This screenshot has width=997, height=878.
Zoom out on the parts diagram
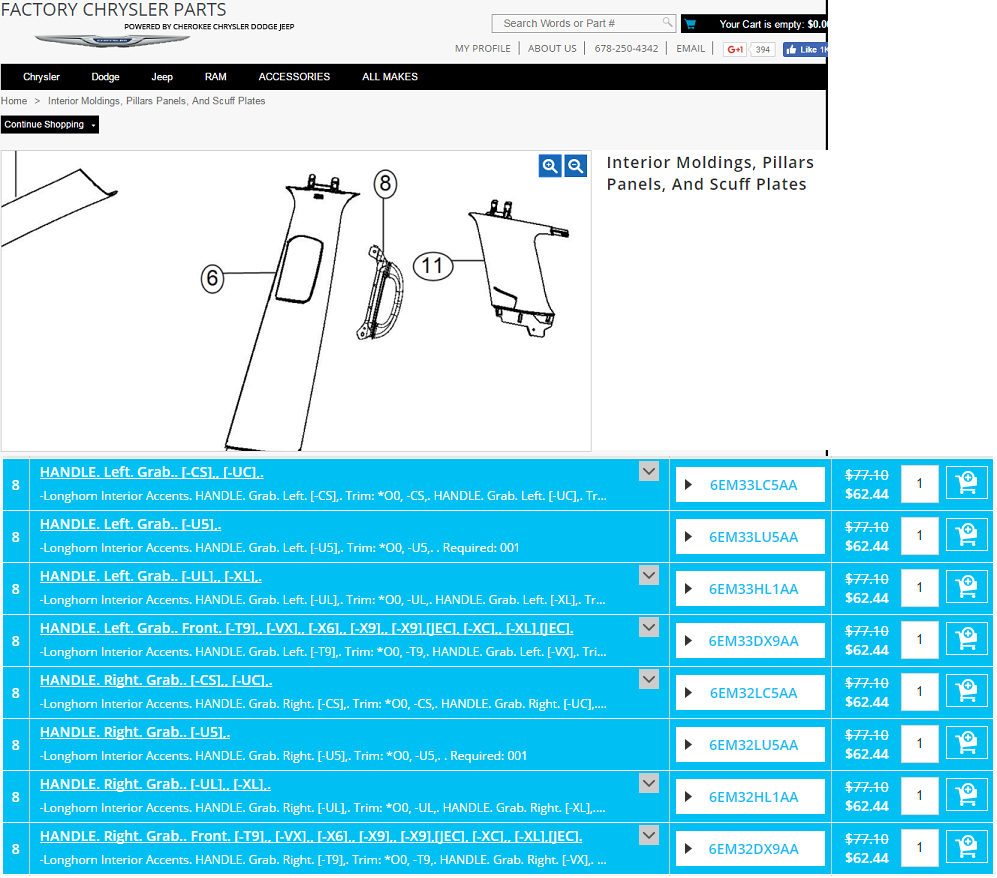point(575,167)
